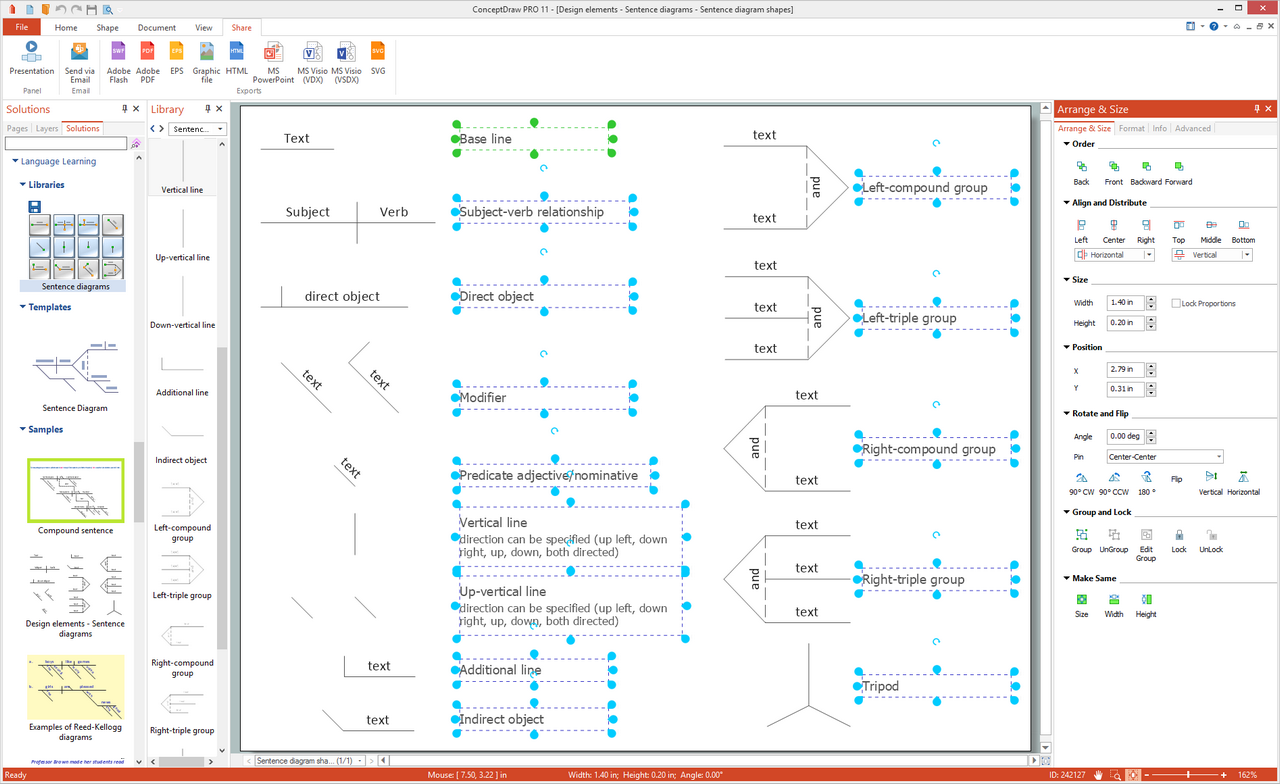Screen dimensions: 1280x784
Task: Align objects to Bottom
Action: [1243, 231]
